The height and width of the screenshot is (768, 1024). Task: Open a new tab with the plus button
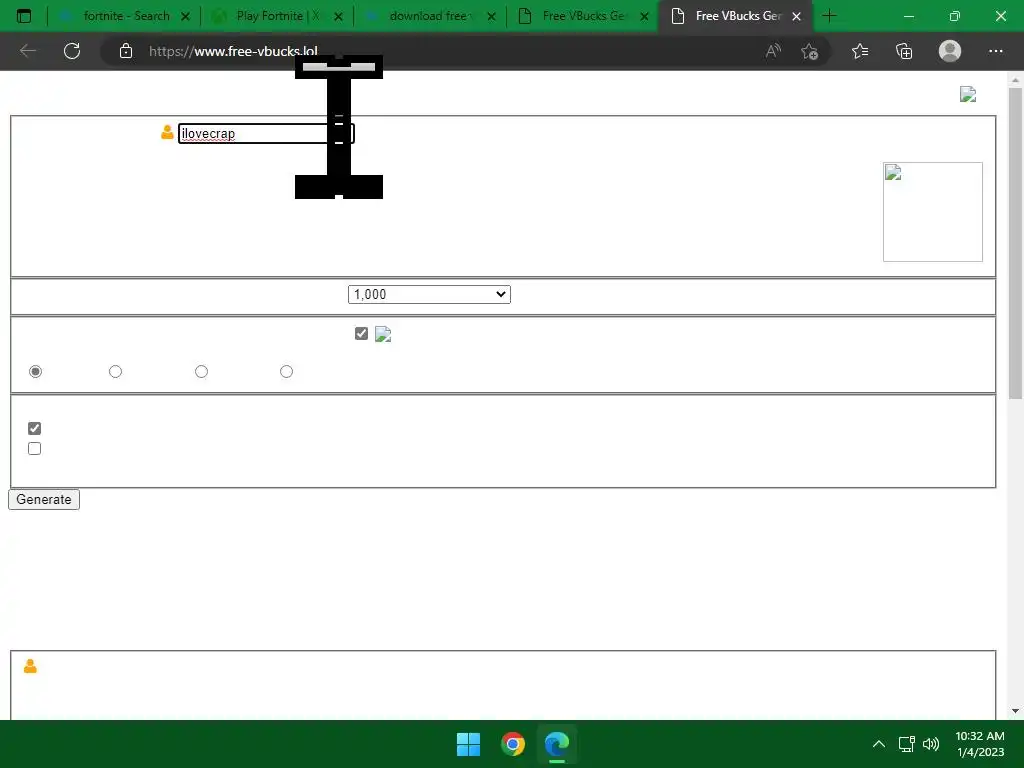point(829,16)
